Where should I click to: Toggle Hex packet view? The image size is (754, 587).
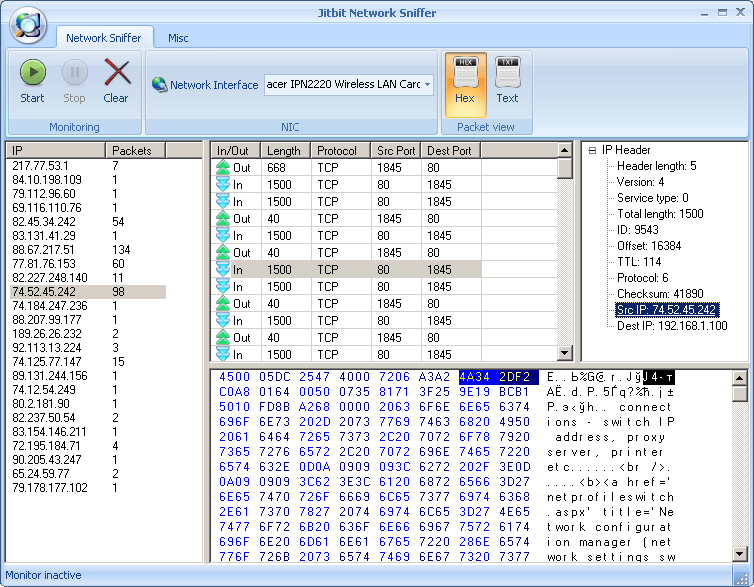(x=465, y=79)
